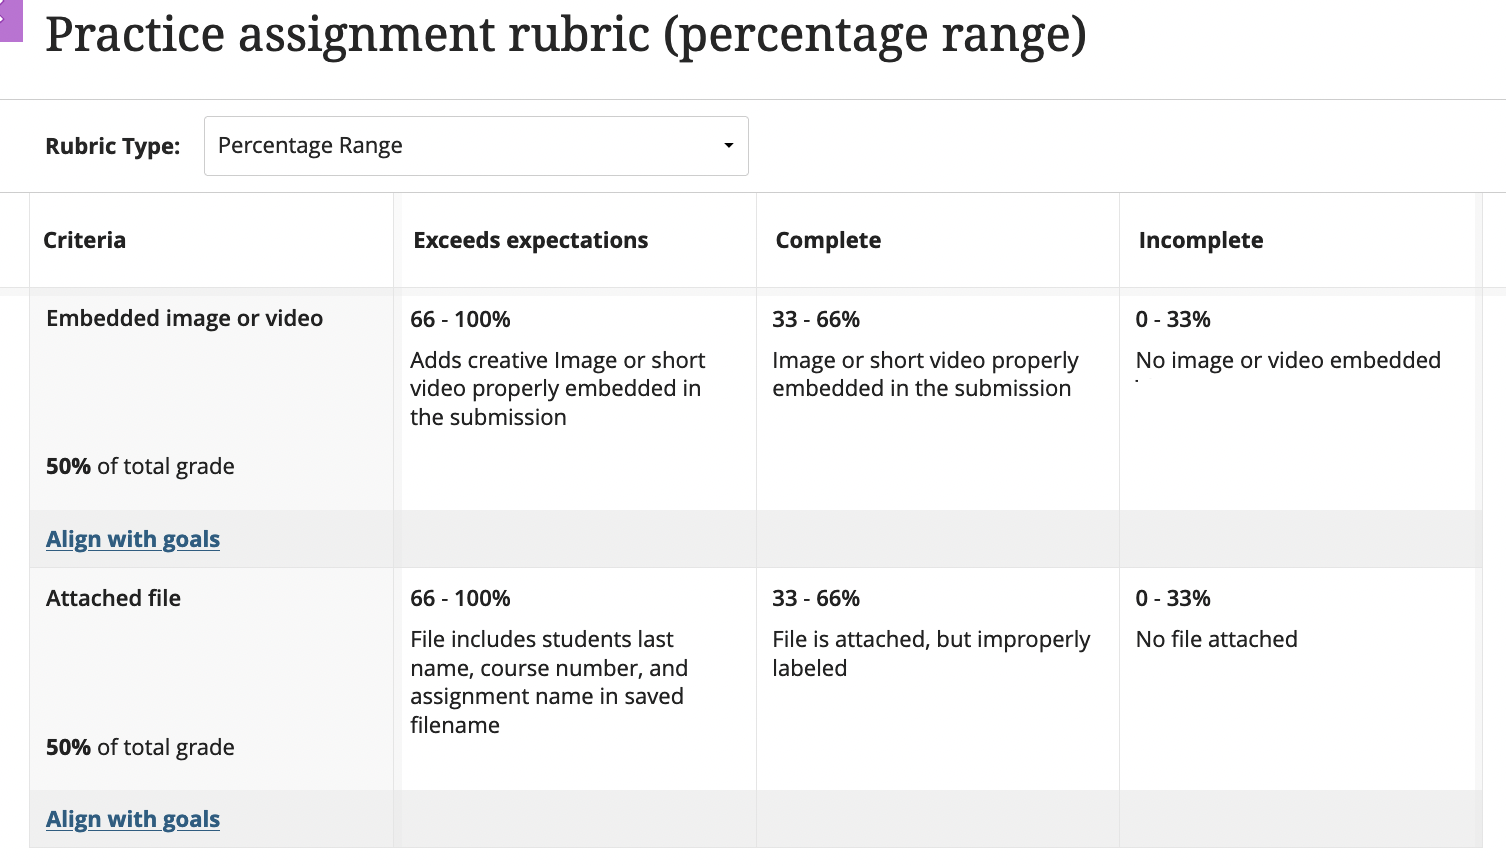Click the "Exceeds expectations" column header
Screen dimensions: 1506x866
[530, 240]
